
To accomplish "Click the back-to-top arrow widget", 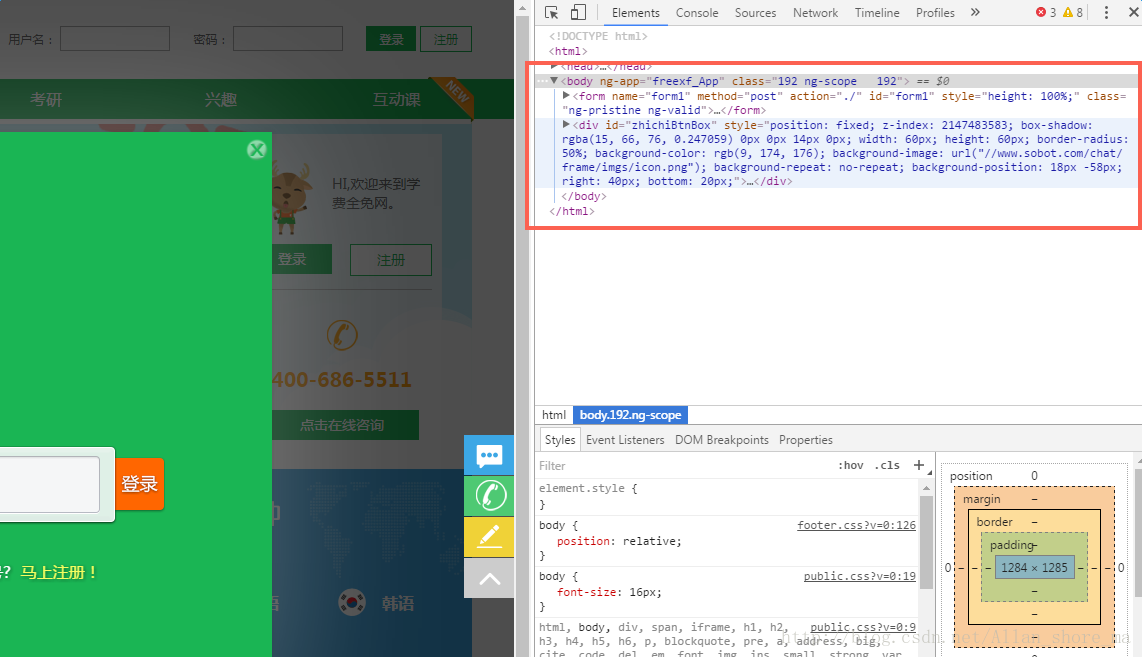I will [x=489, y=579].
